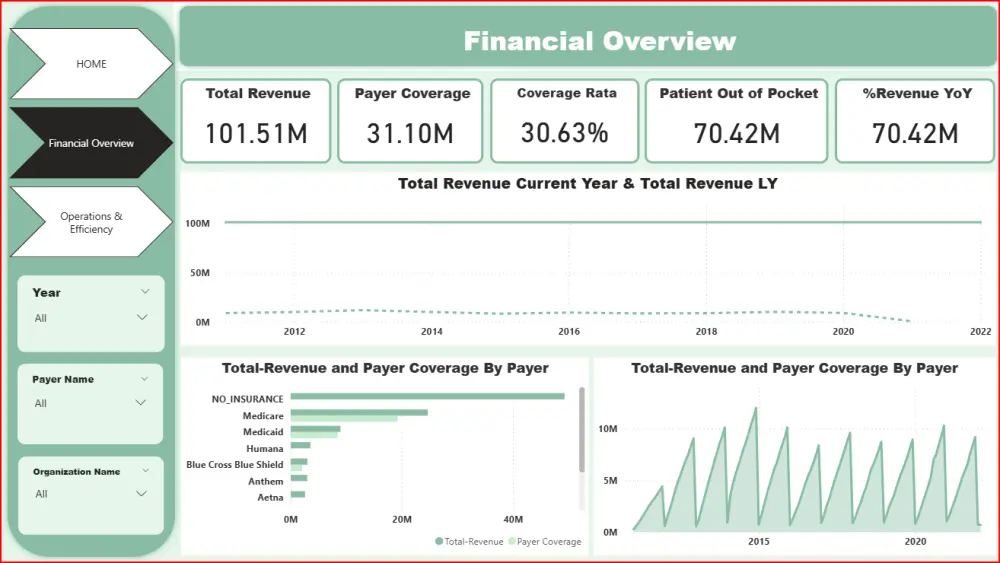Click the Patient Out of Pocket card
This screenshot has width=1000, height=563.
click(737, 121)
